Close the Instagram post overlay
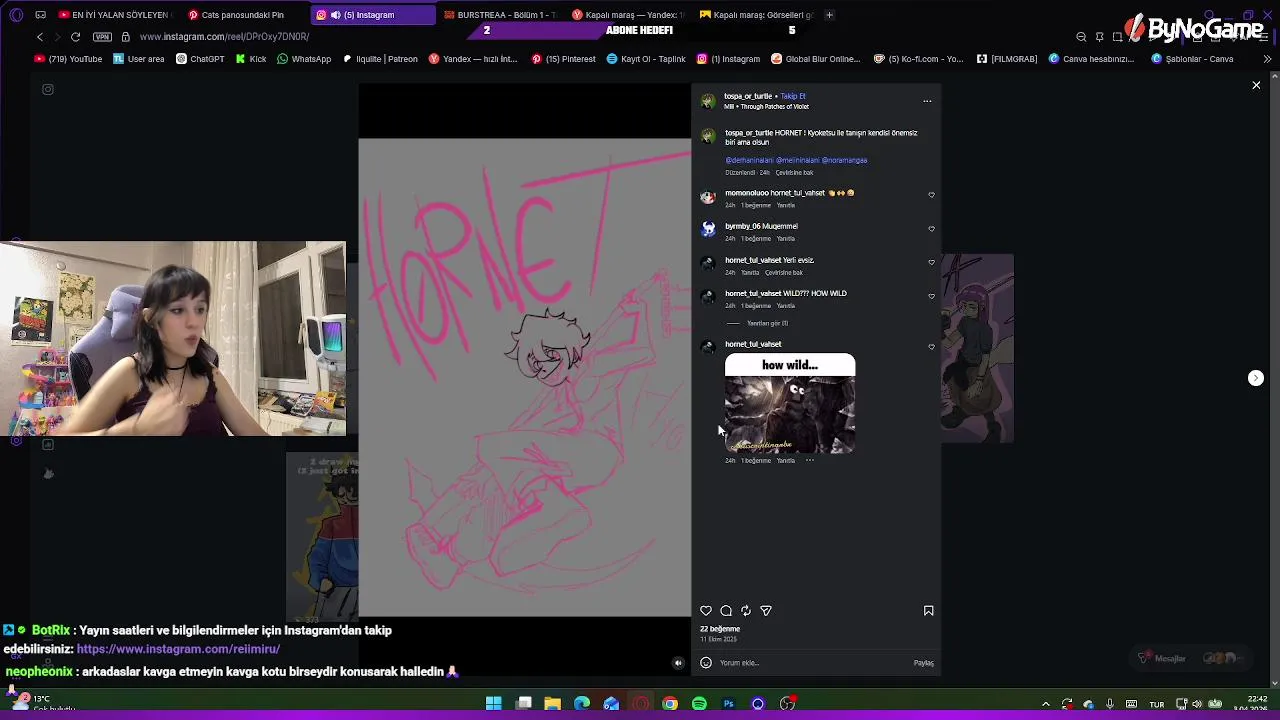This screenshot has height=720, width=1280. 1256,85
